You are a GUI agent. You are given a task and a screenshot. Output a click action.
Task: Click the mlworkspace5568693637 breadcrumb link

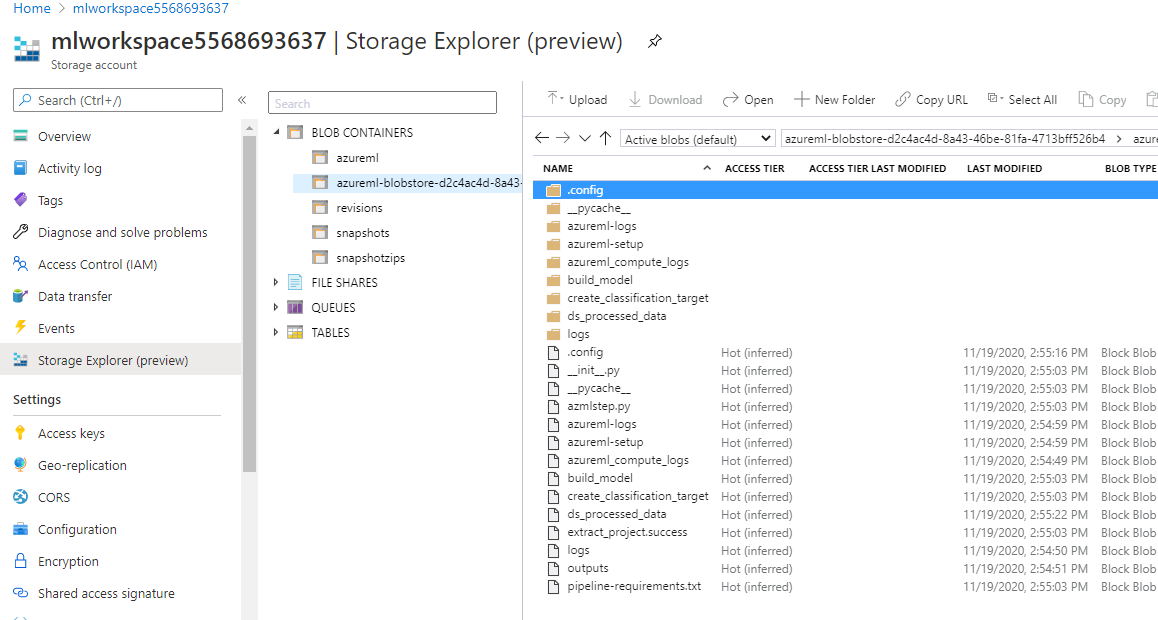click(x=151, y=9)
